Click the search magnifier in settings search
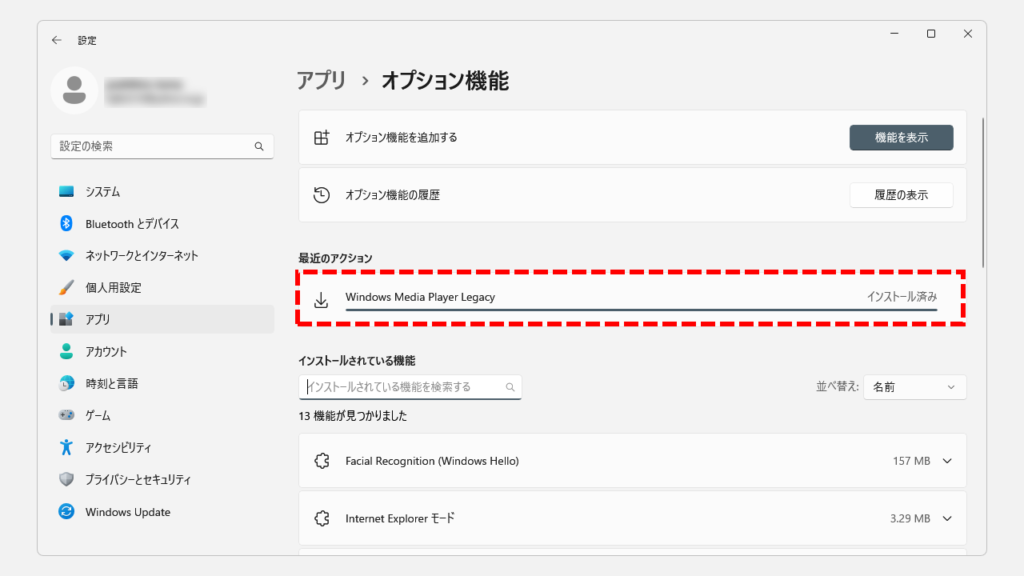The image size is (1024, 576). [x=258, y=146]
